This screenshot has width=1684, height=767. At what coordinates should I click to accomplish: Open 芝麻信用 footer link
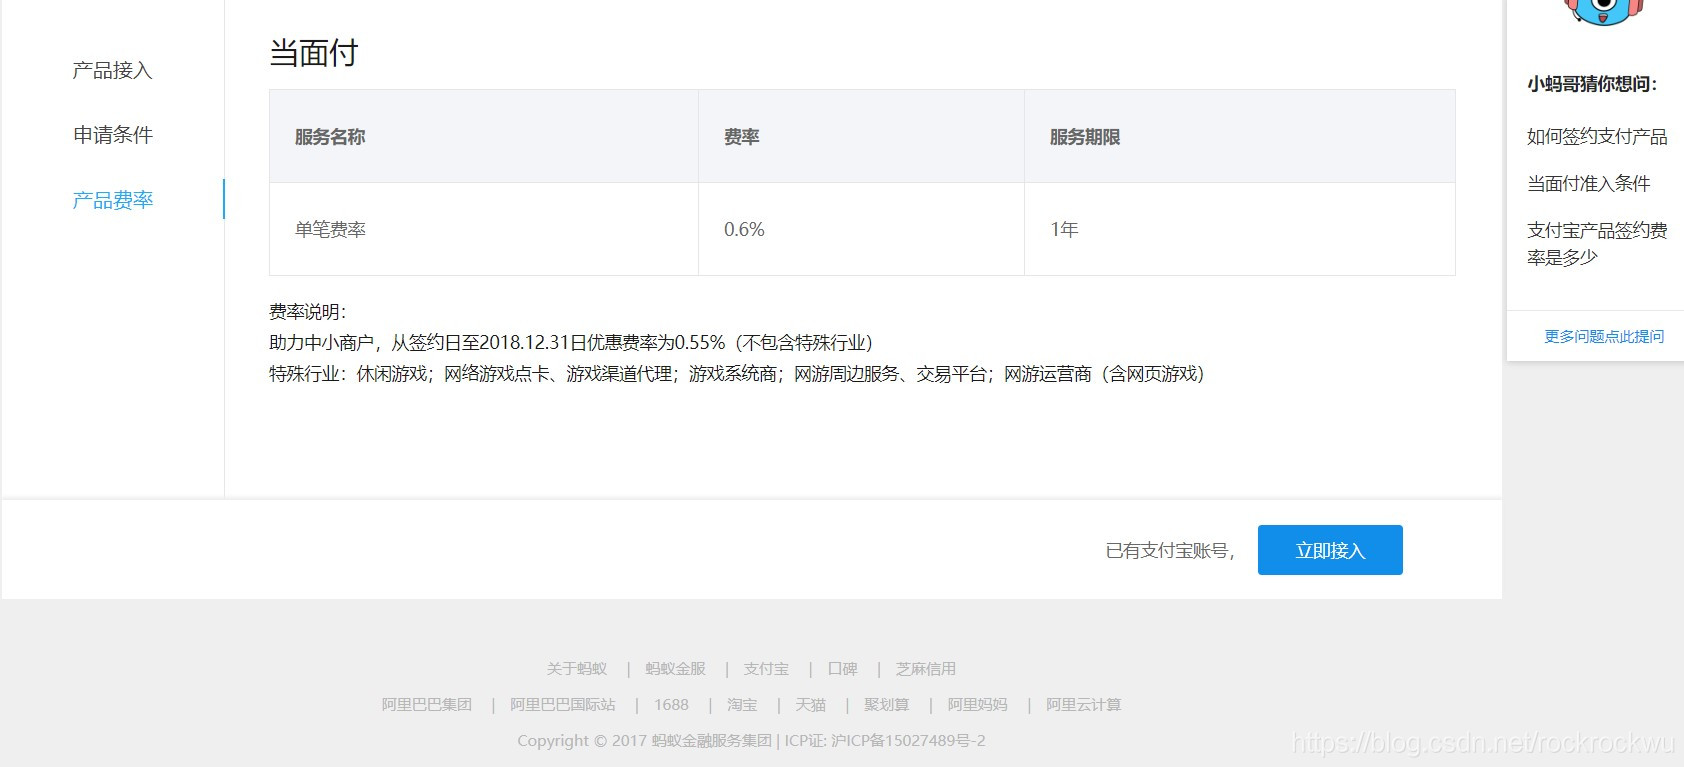point(926,669)
